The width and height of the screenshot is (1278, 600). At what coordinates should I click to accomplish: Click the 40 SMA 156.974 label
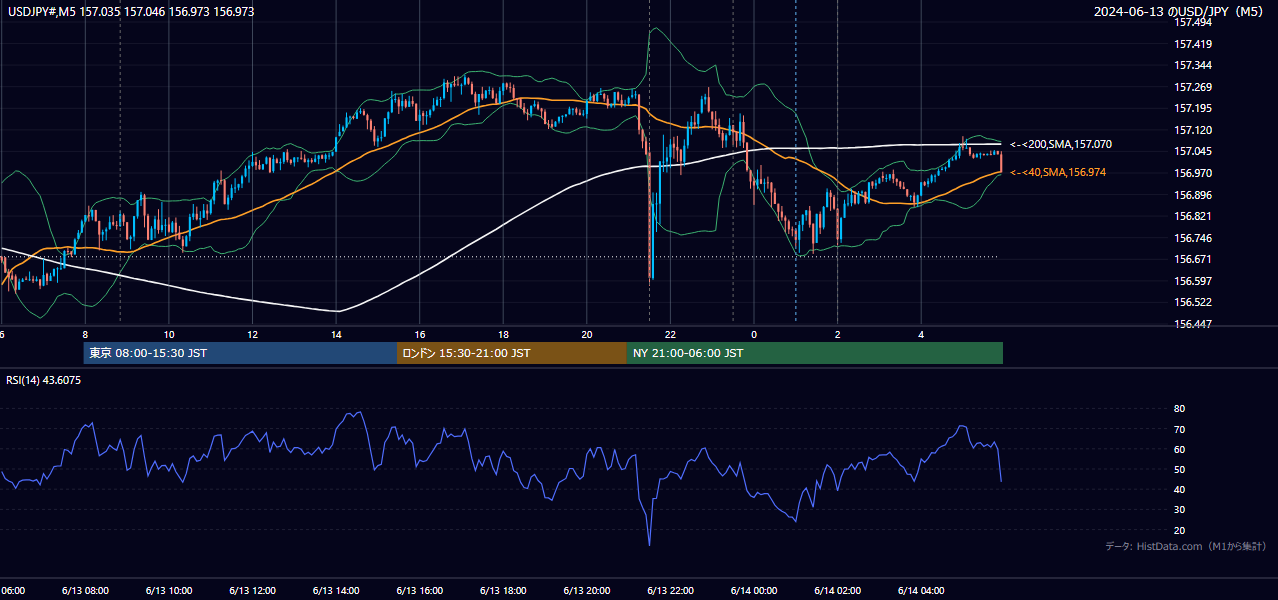coord(1058,173)
